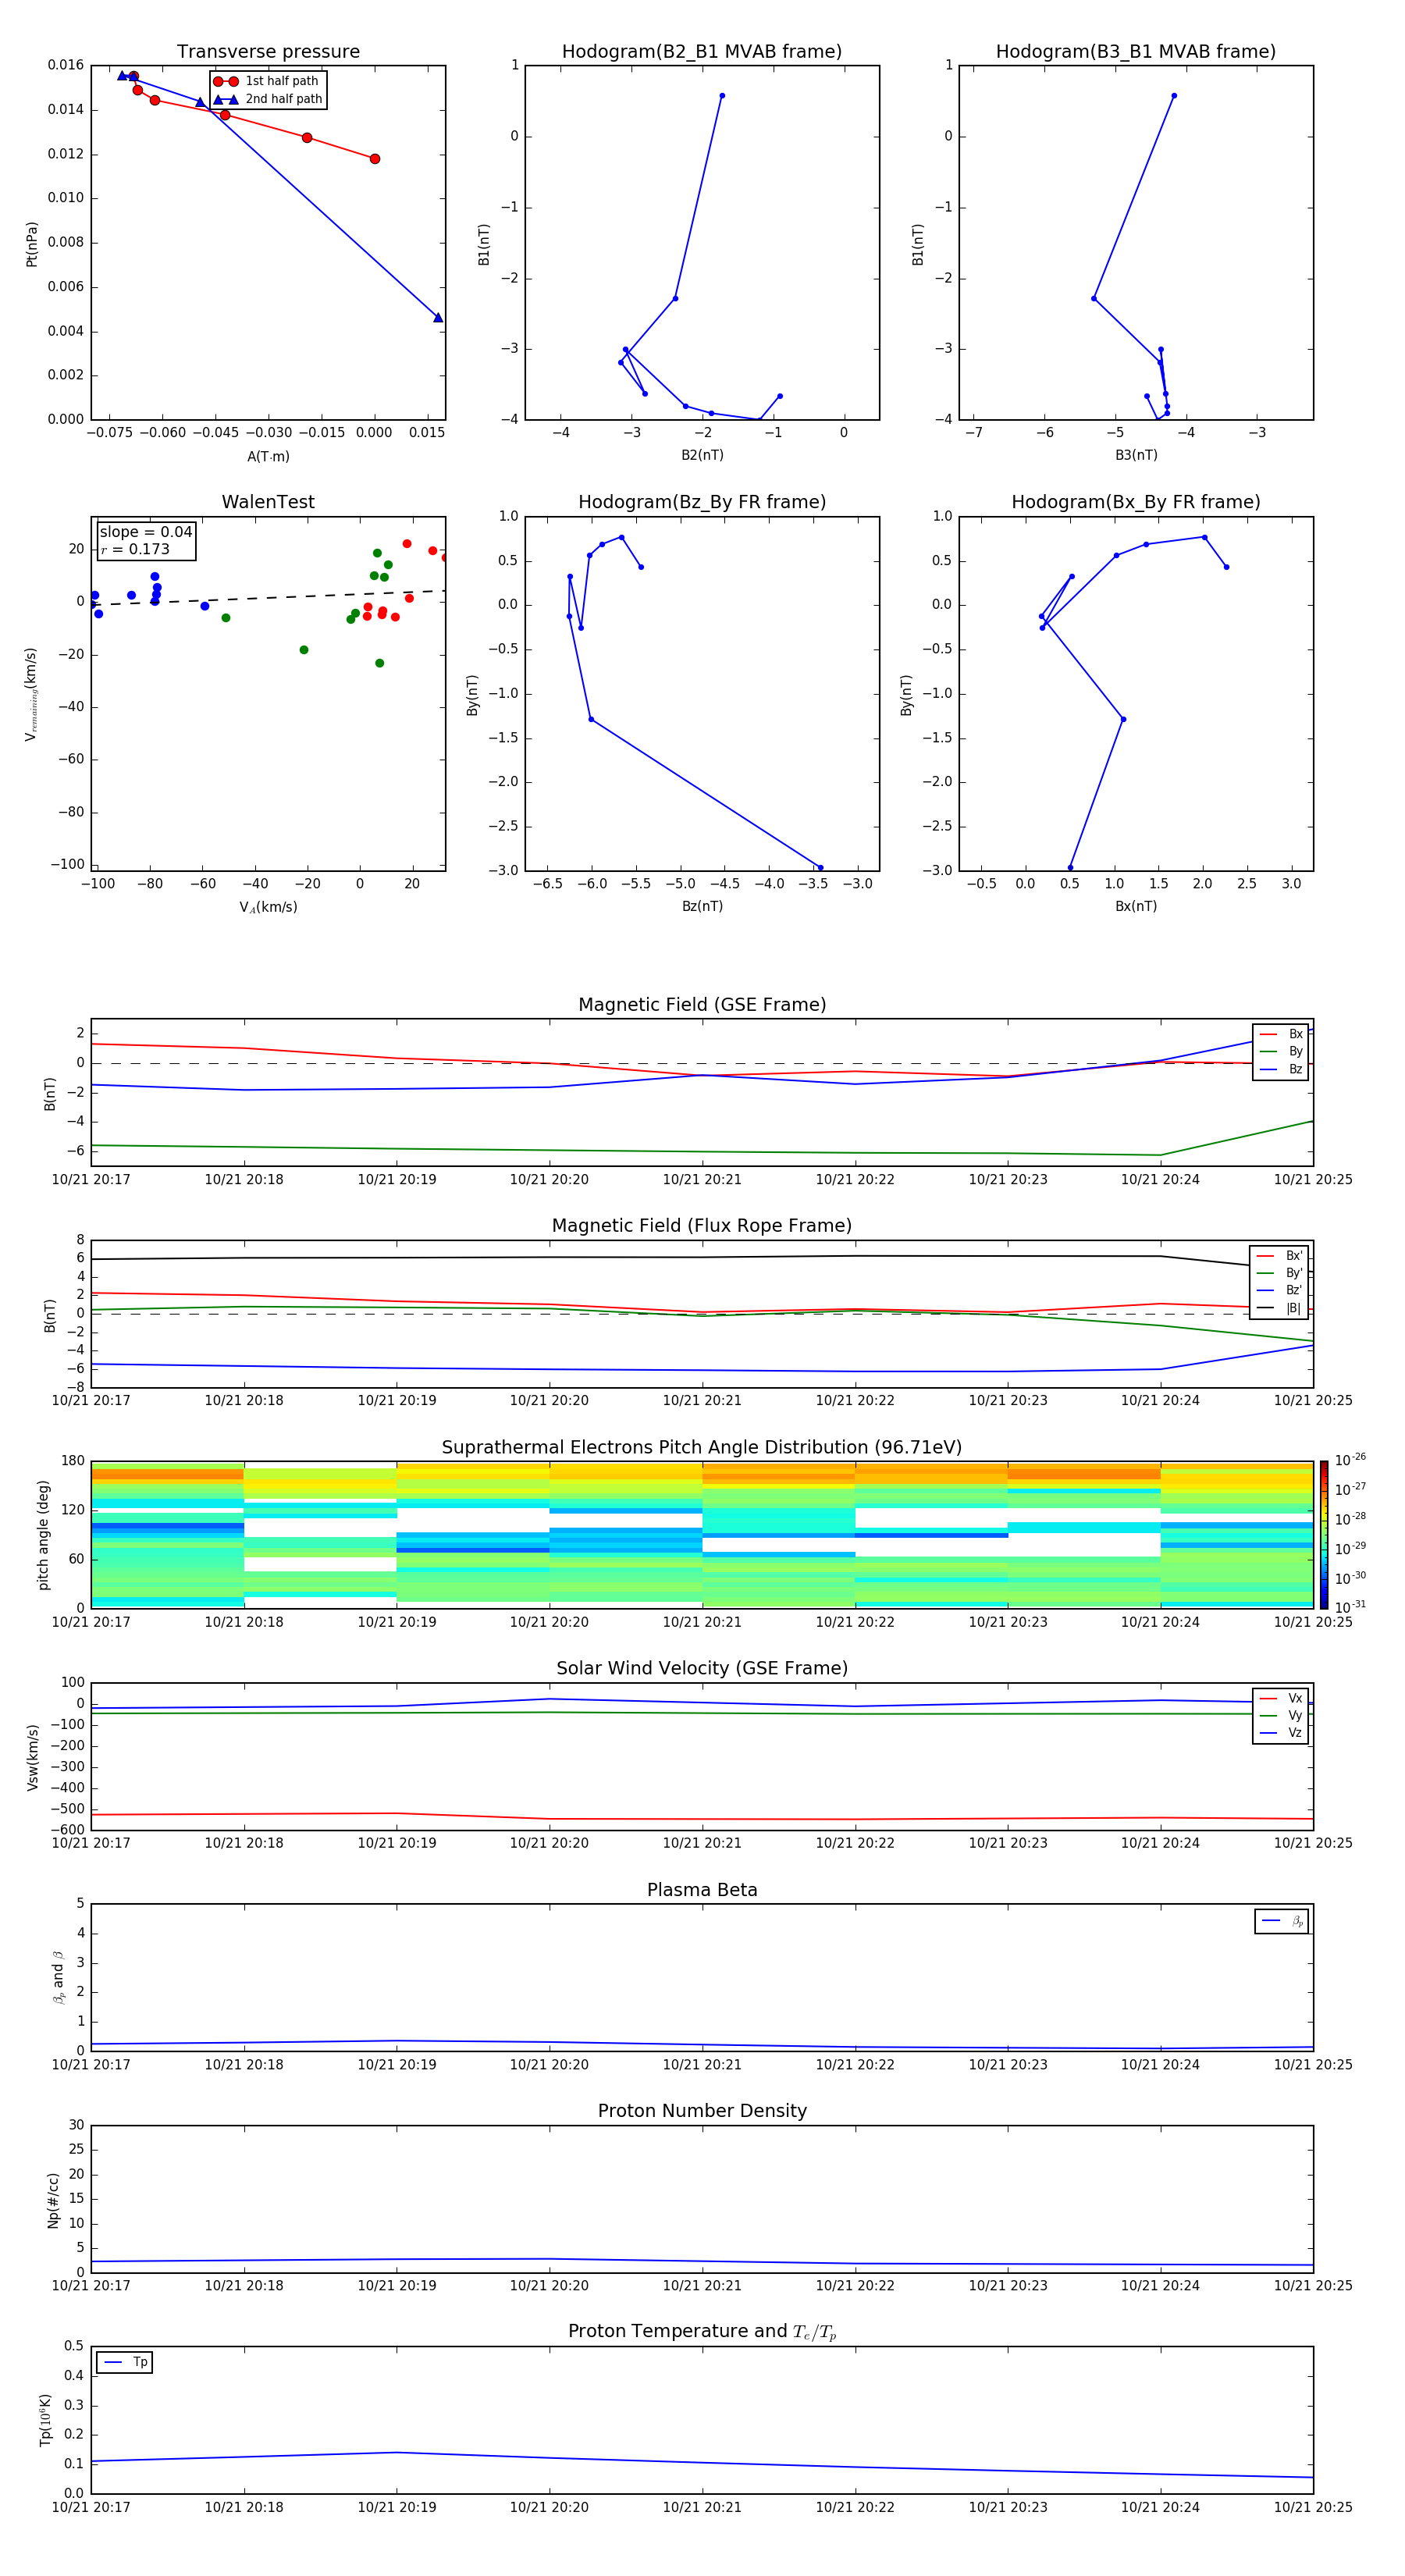Click the 'Hodogram(B3_B1 MVAB frame)' title
This screenshot has height=2576, width=1405.
[1136, 52]
